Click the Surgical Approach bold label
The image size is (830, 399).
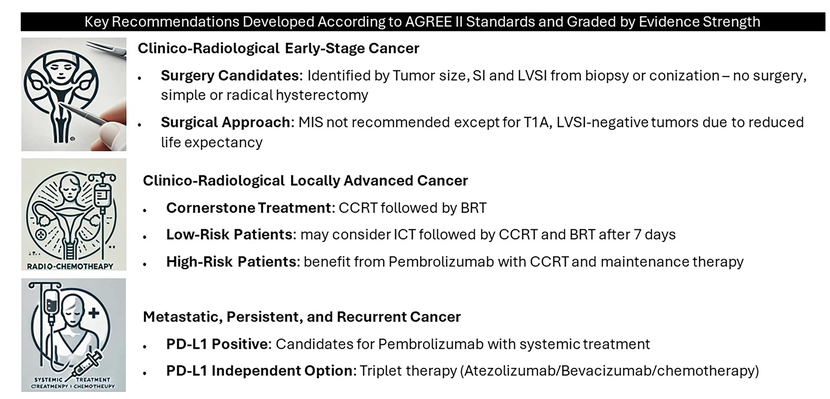pyautogui.click(x=228, y=122)
